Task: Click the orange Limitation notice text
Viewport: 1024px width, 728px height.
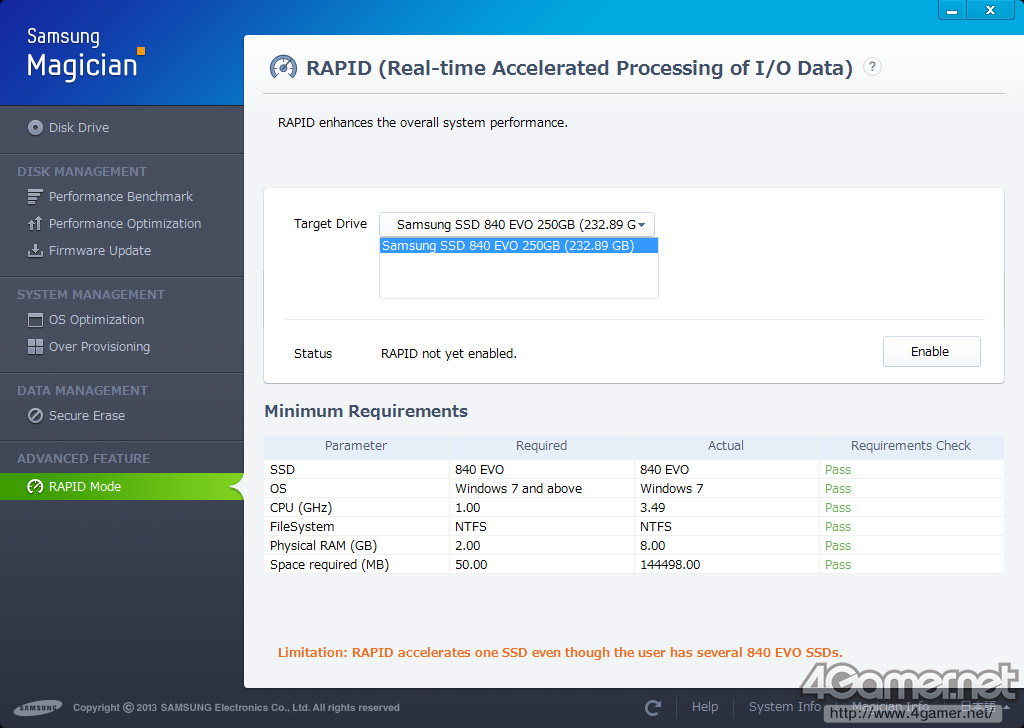Action: 560,652
